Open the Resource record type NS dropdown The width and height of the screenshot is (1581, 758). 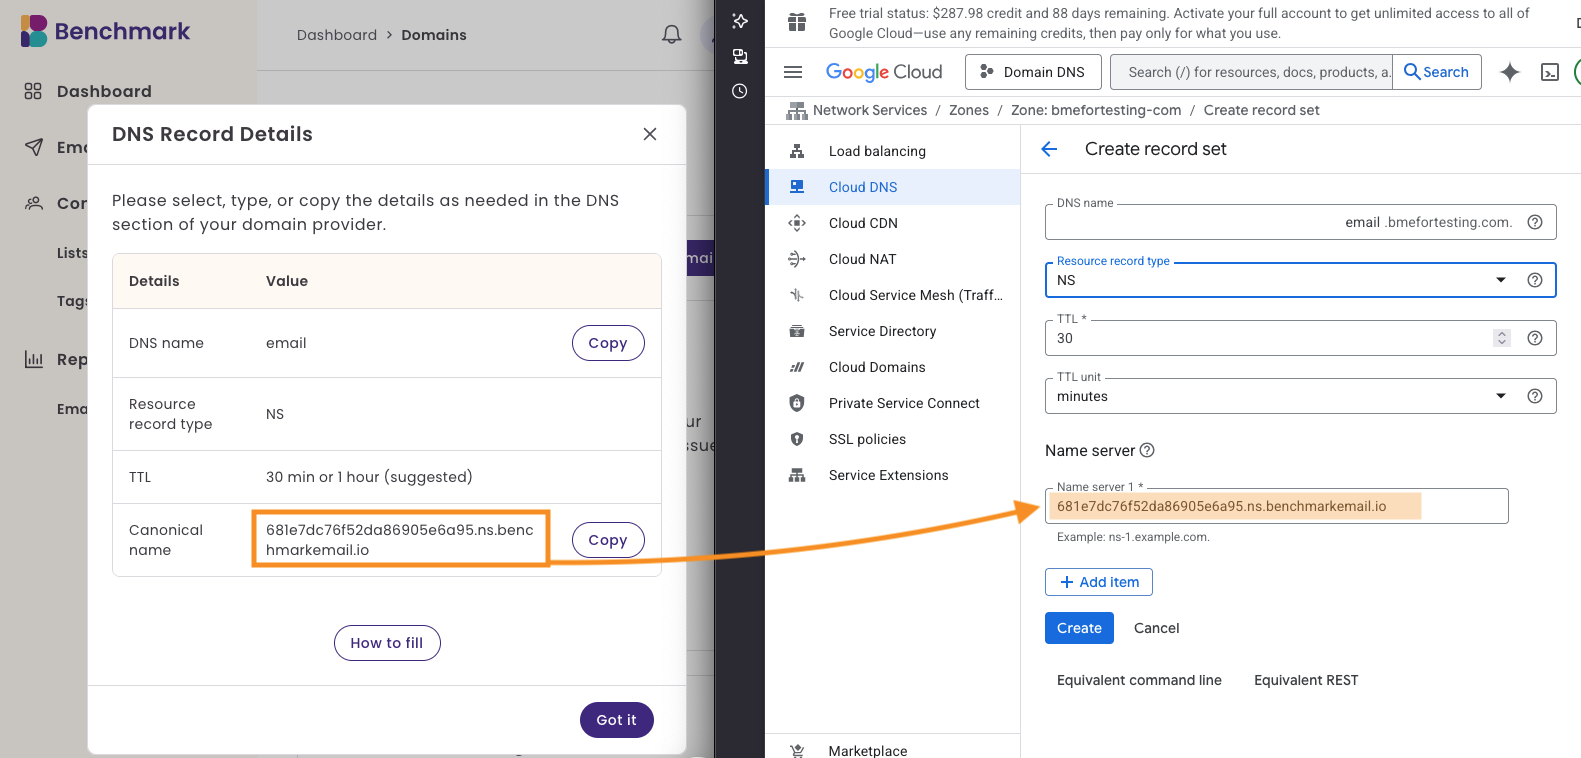point(1301,280)
